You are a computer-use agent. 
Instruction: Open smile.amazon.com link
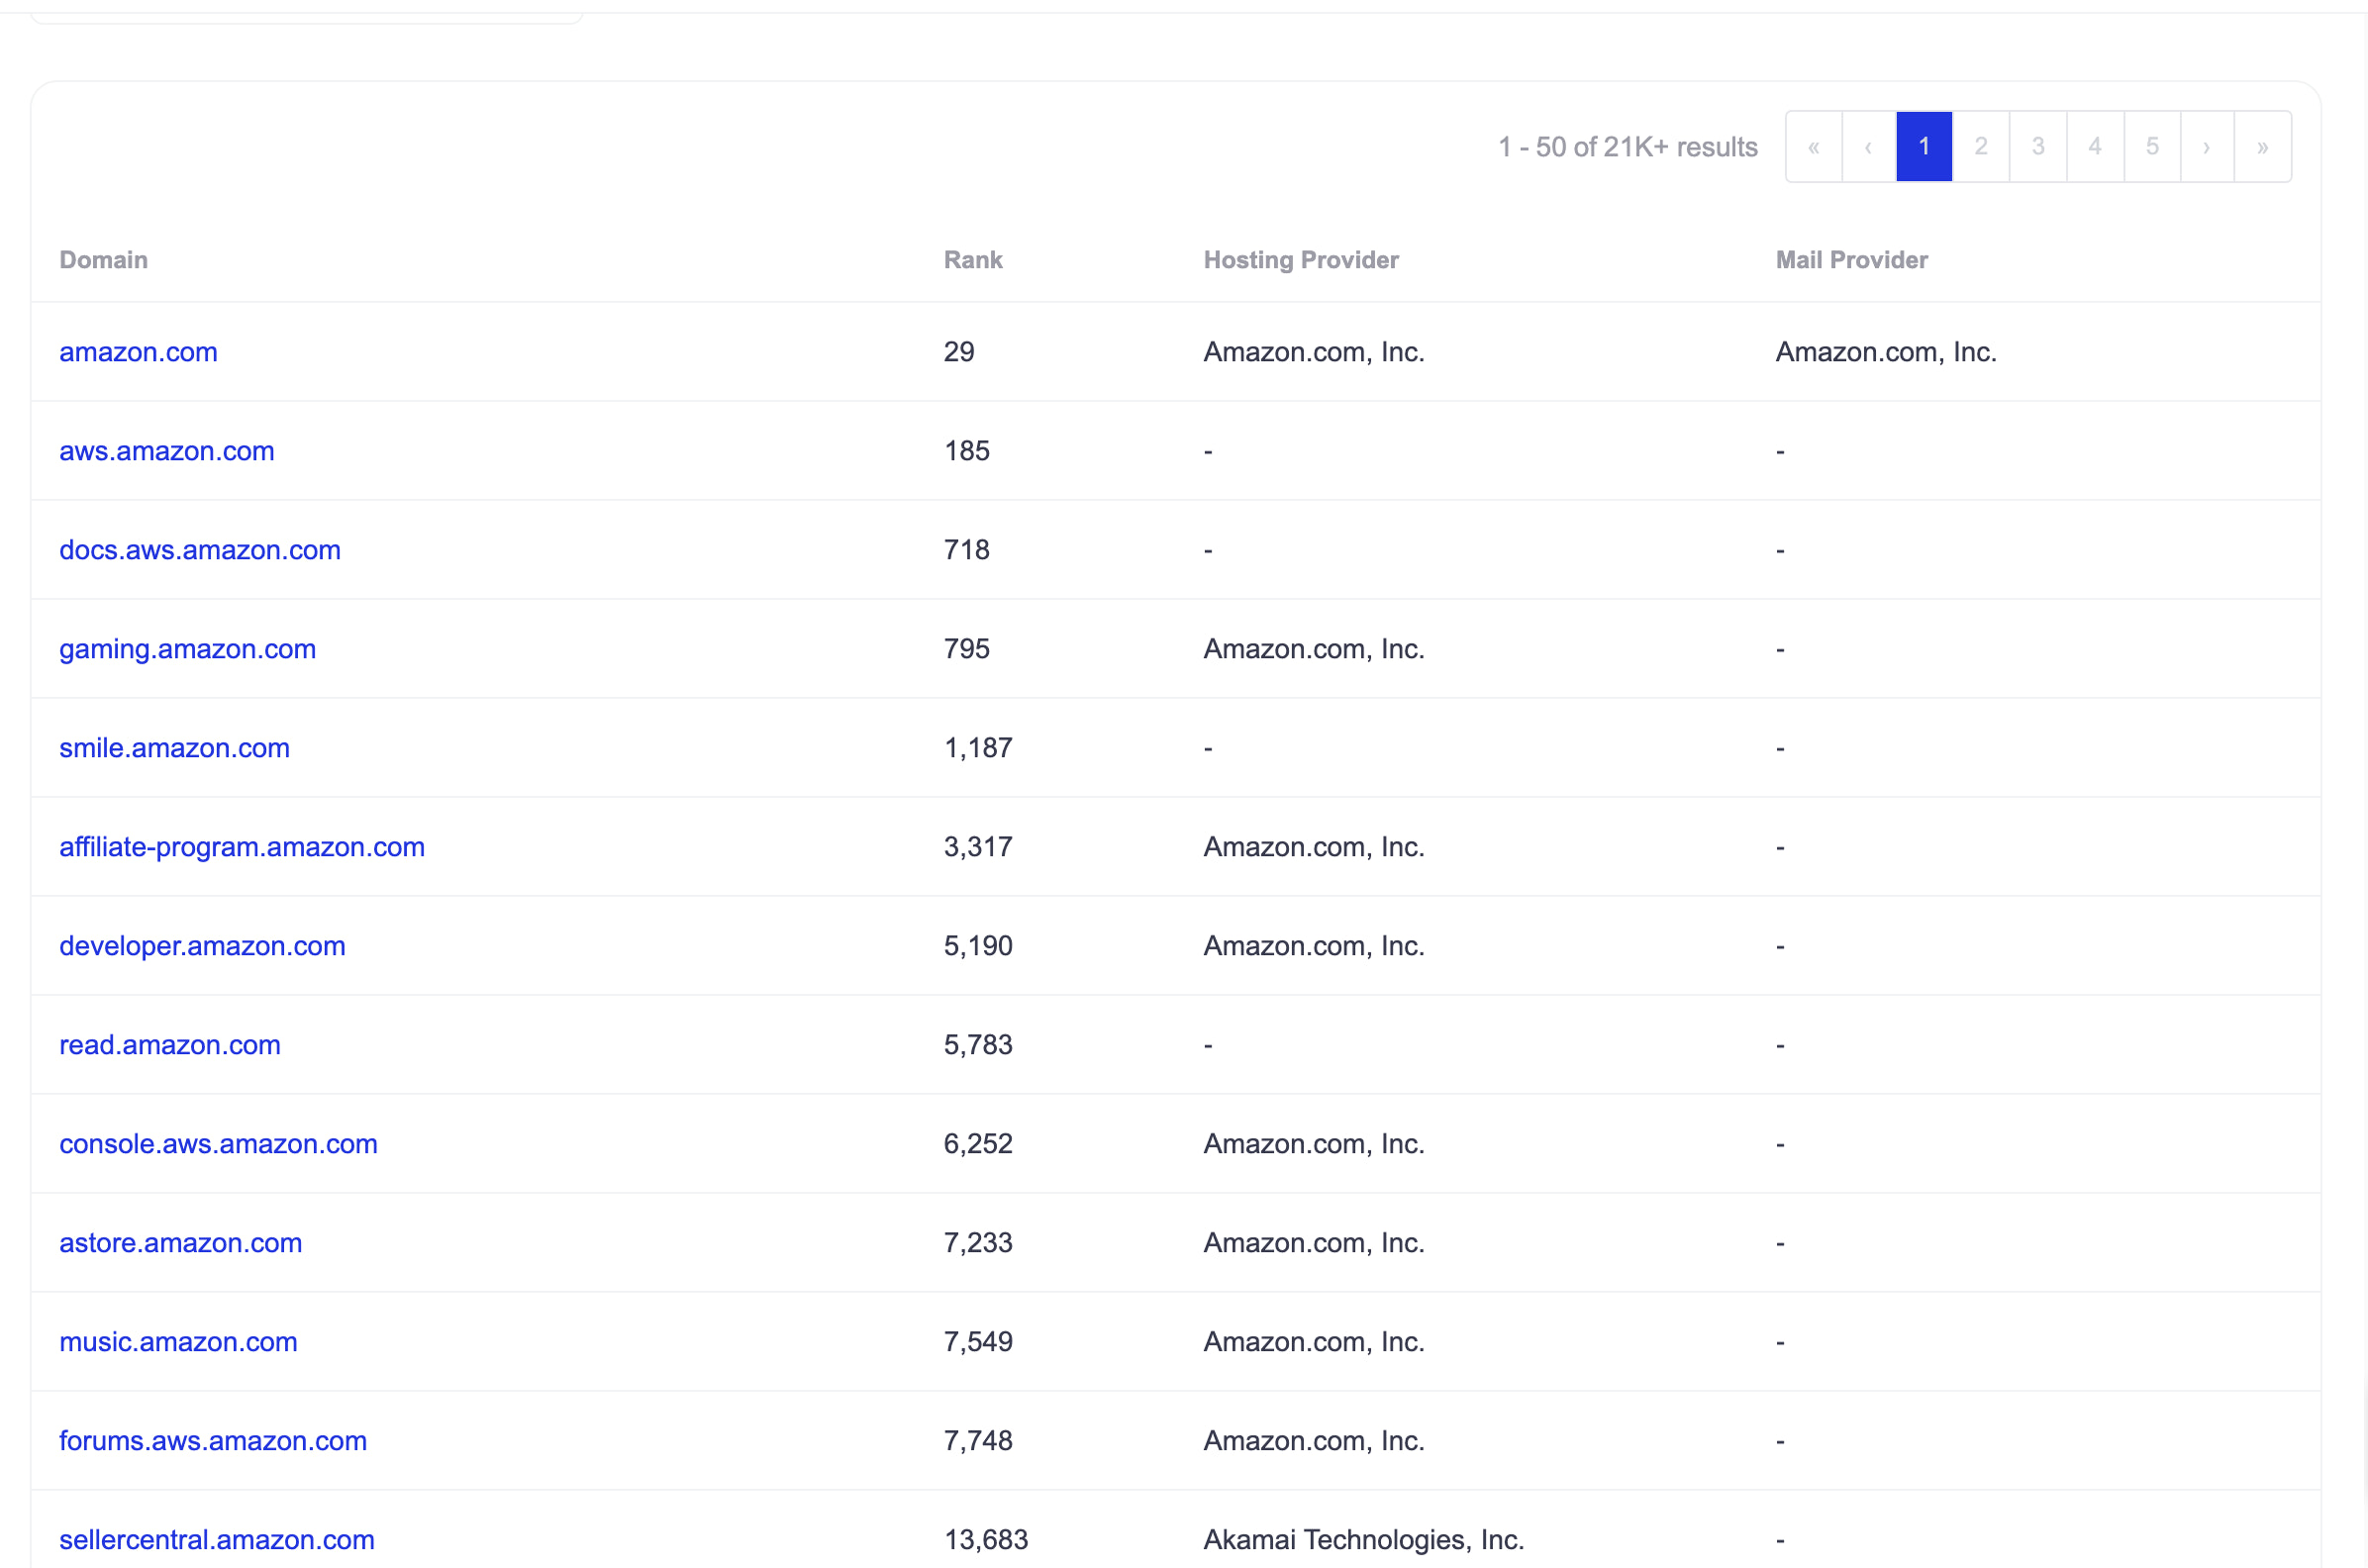pyautogui.click(x=174, y=748)
